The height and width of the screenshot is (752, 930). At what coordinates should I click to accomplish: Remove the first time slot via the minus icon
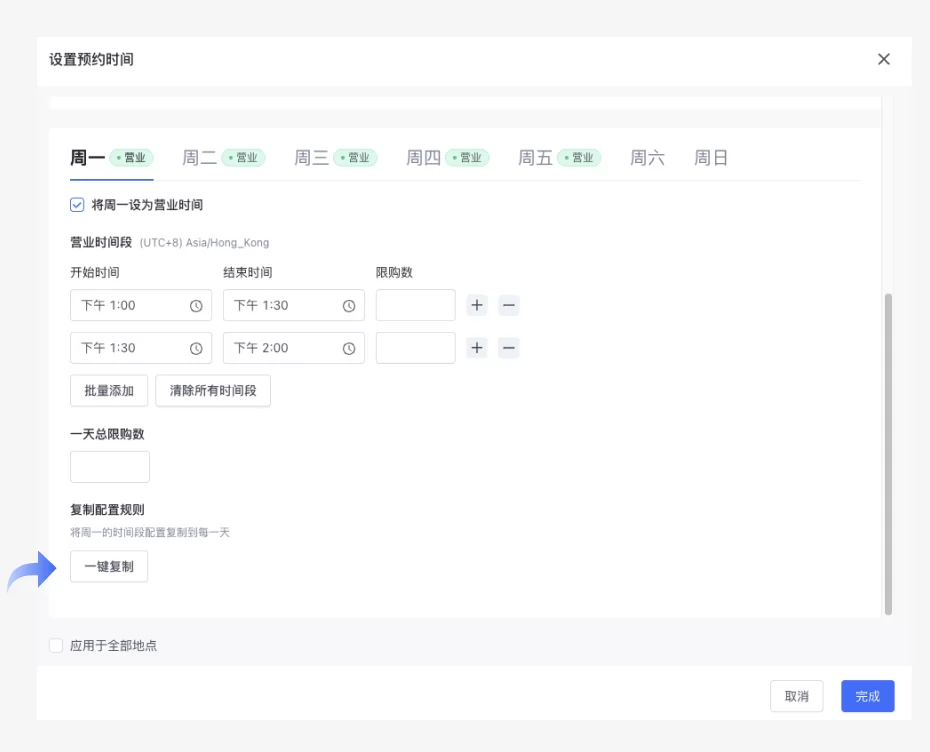[x=509, y=305]
